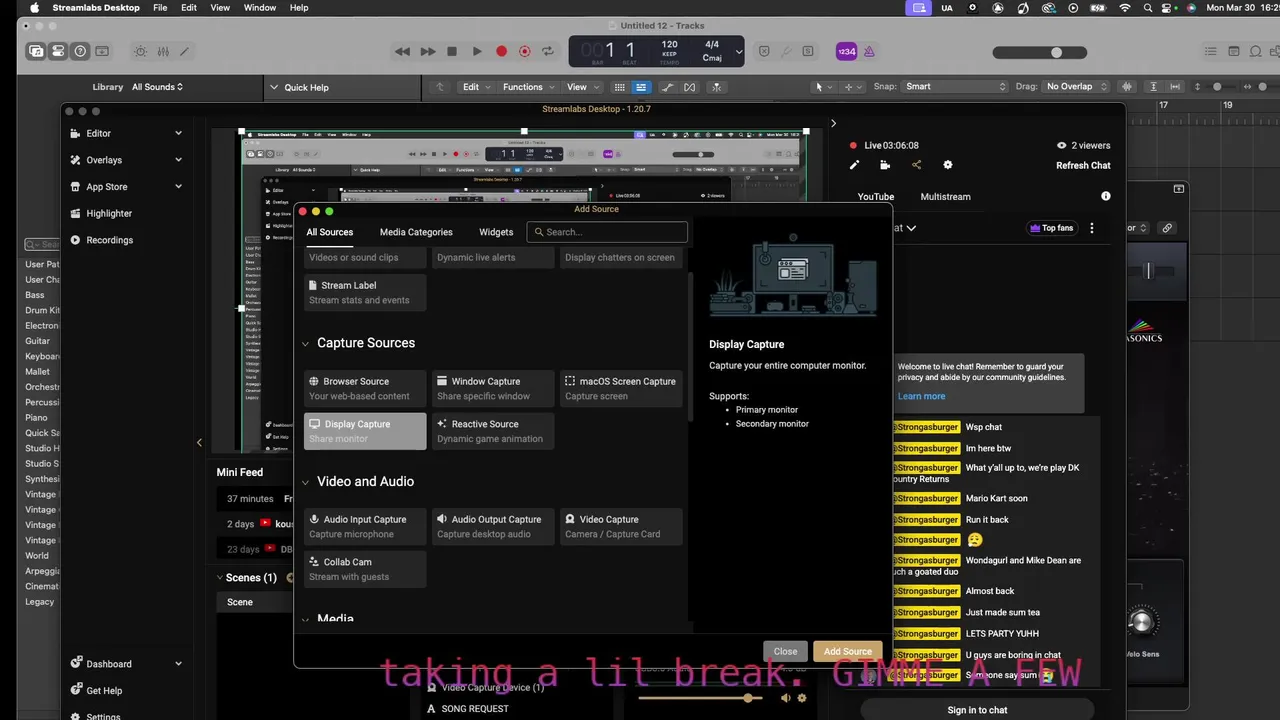Toggle Logic count-in 1234 button
Viewport: 1280px width, 720px height.
(x=847, y=51)
